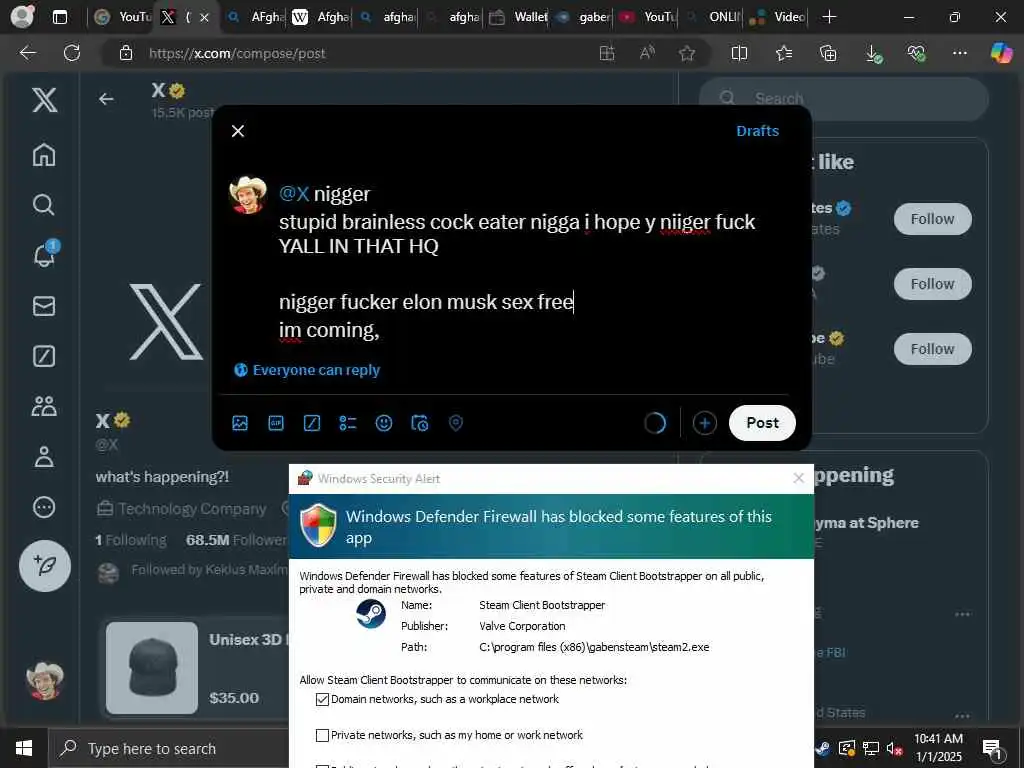This screenshot has width=1024, height=768.
Task: Open Grok icon in X sidebar
Action: click(44, 356)
